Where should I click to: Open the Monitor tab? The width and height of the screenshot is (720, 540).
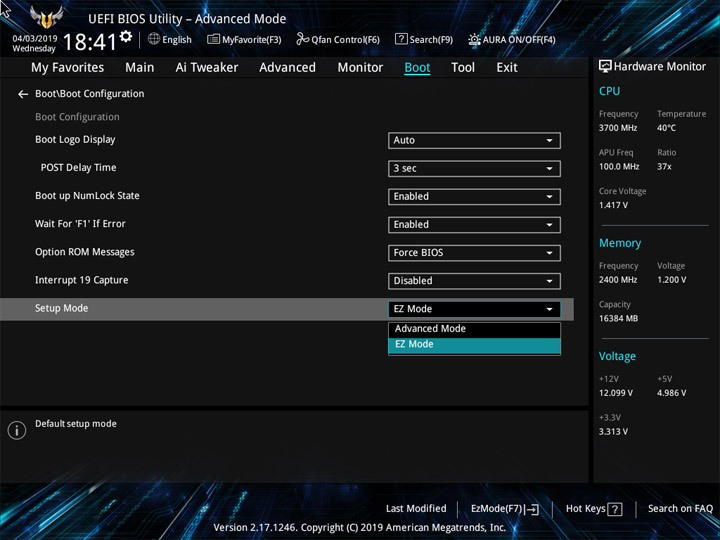coord(360,68)
